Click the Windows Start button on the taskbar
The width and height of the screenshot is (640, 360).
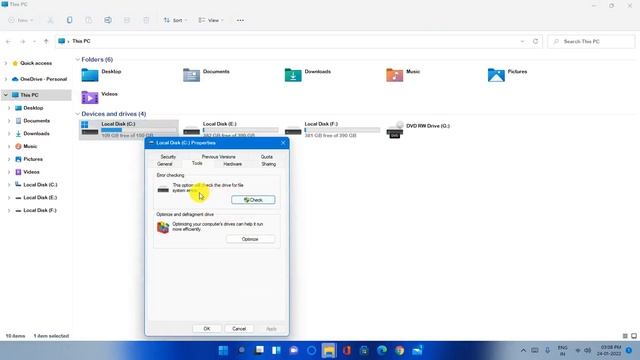point(223,350)
